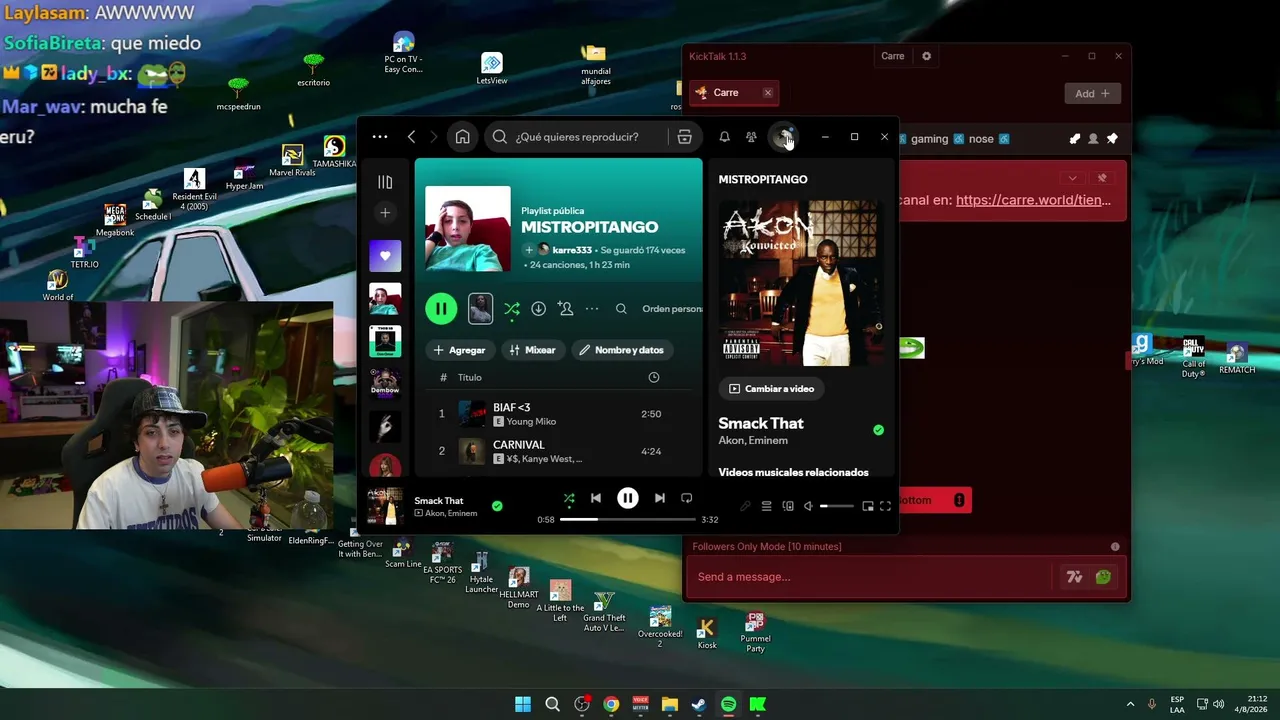Enter Spotify full screen mode

[885, 506]
